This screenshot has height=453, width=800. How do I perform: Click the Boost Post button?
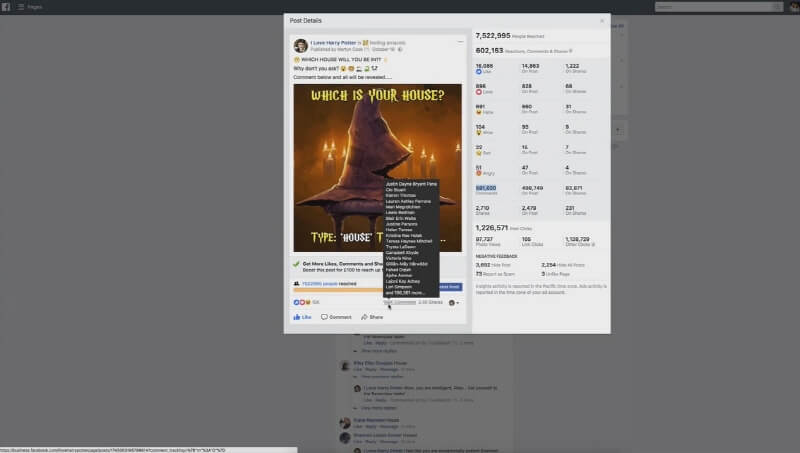[451, 287]
